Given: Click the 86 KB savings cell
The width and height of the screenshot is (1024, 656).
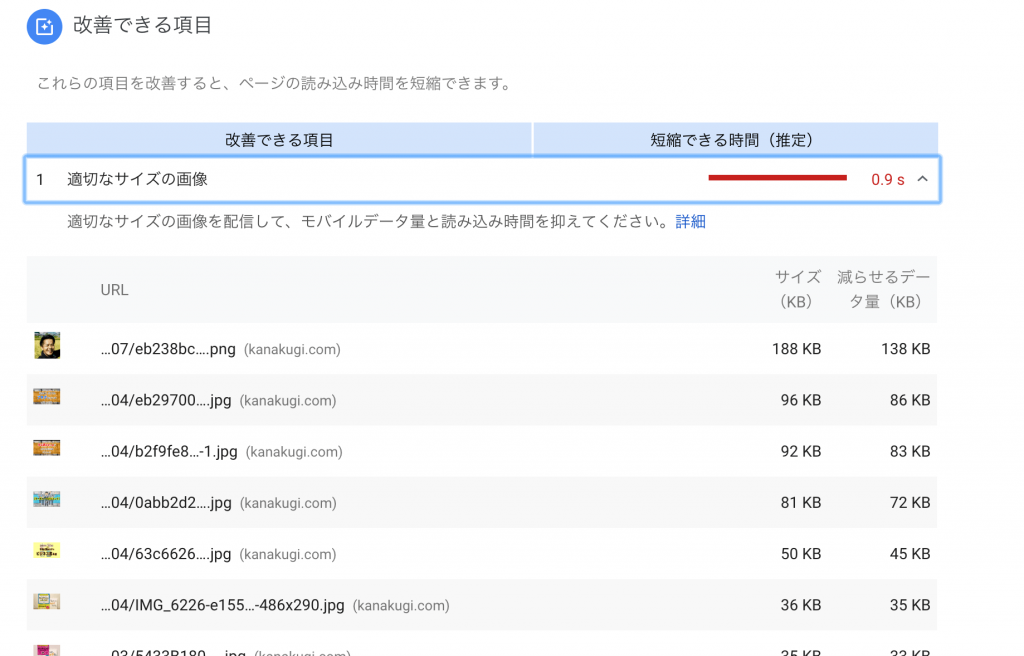Looking at the screenshot, I should point(910,401).
